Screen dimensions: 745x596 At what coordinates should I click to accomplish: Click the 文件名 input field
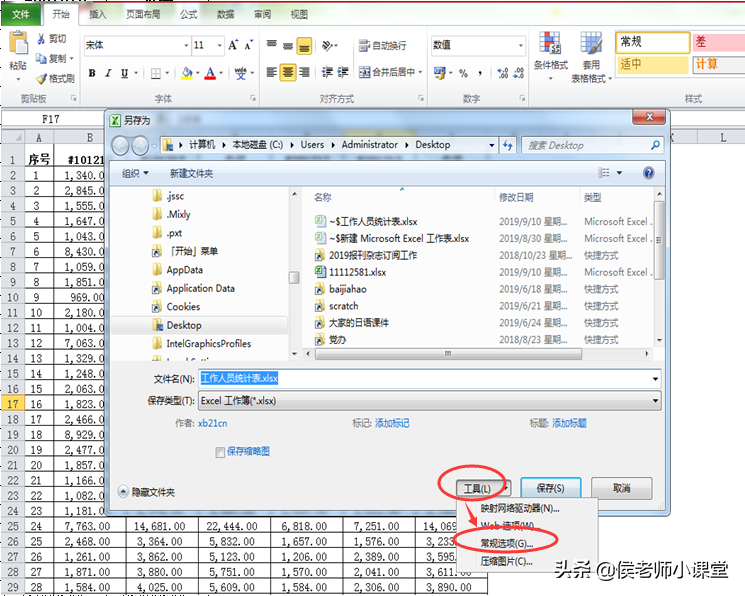click(430, 379)
